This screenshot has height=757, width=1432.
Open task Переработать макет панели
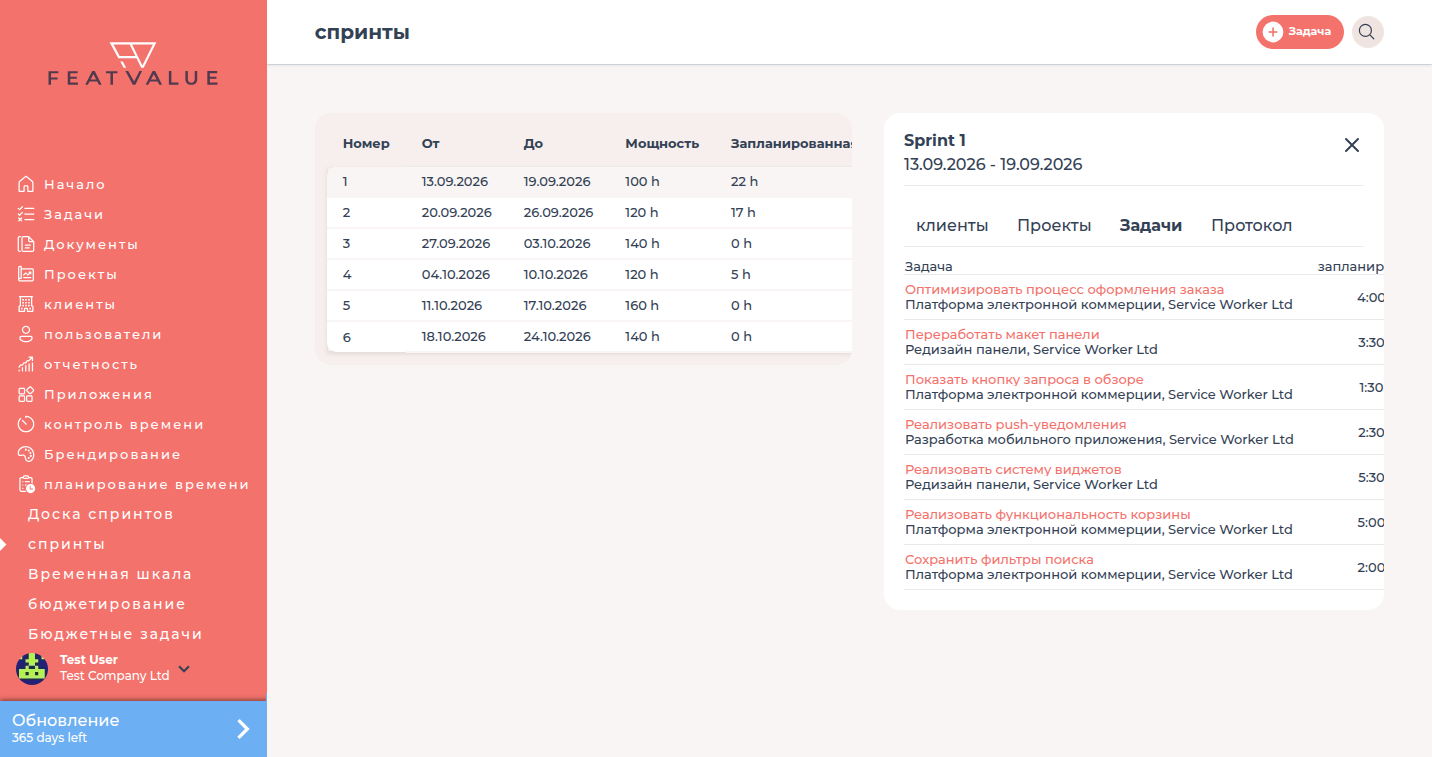pos(1002,335)
